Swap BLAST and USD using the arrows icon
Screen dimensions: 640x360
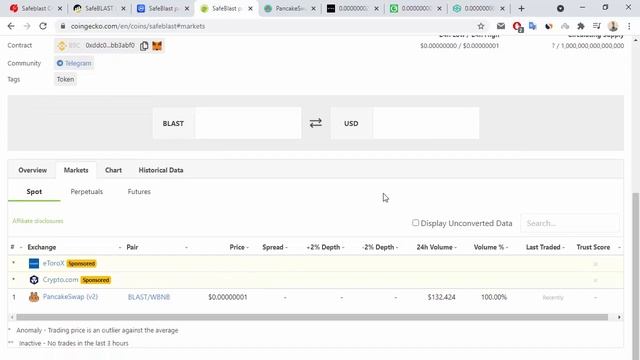316,123
